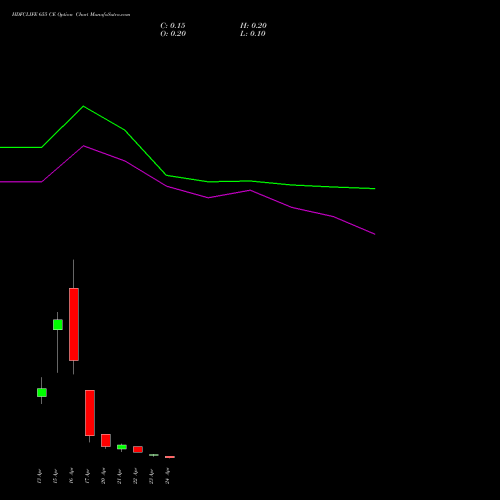Click the right end of the green line

[375, 189]
